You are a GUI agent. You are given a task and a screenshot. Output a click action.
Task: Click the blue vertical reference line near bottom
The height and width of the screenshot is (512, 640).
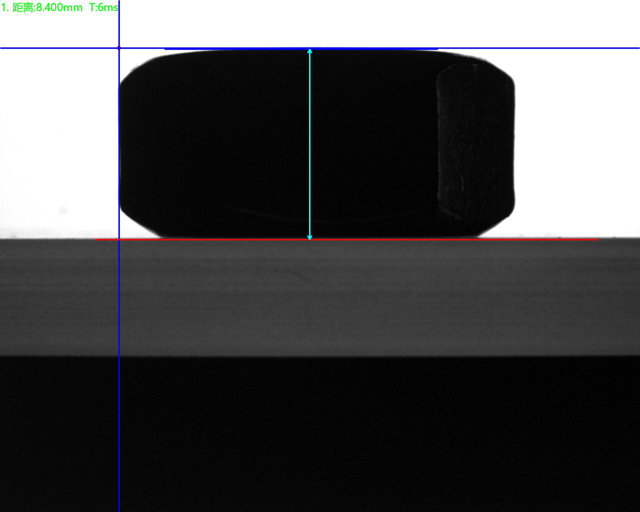[x=119, y=480]
